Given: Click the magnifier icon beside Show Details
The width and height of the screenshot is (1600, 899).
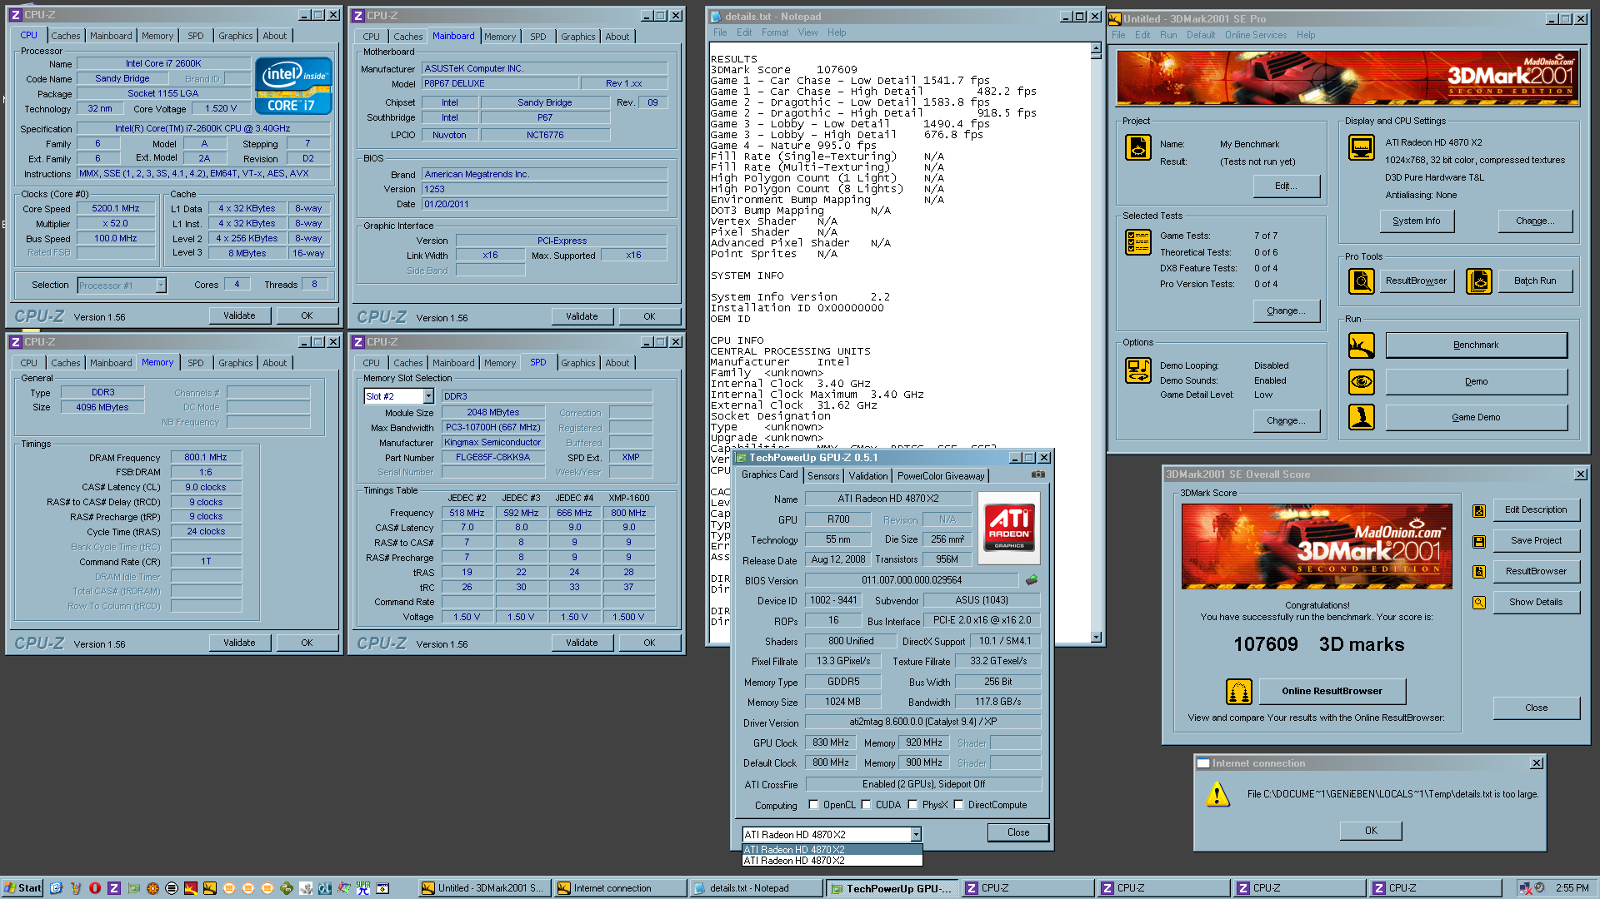Looking at the screenshot, I should click(1479, 602).
